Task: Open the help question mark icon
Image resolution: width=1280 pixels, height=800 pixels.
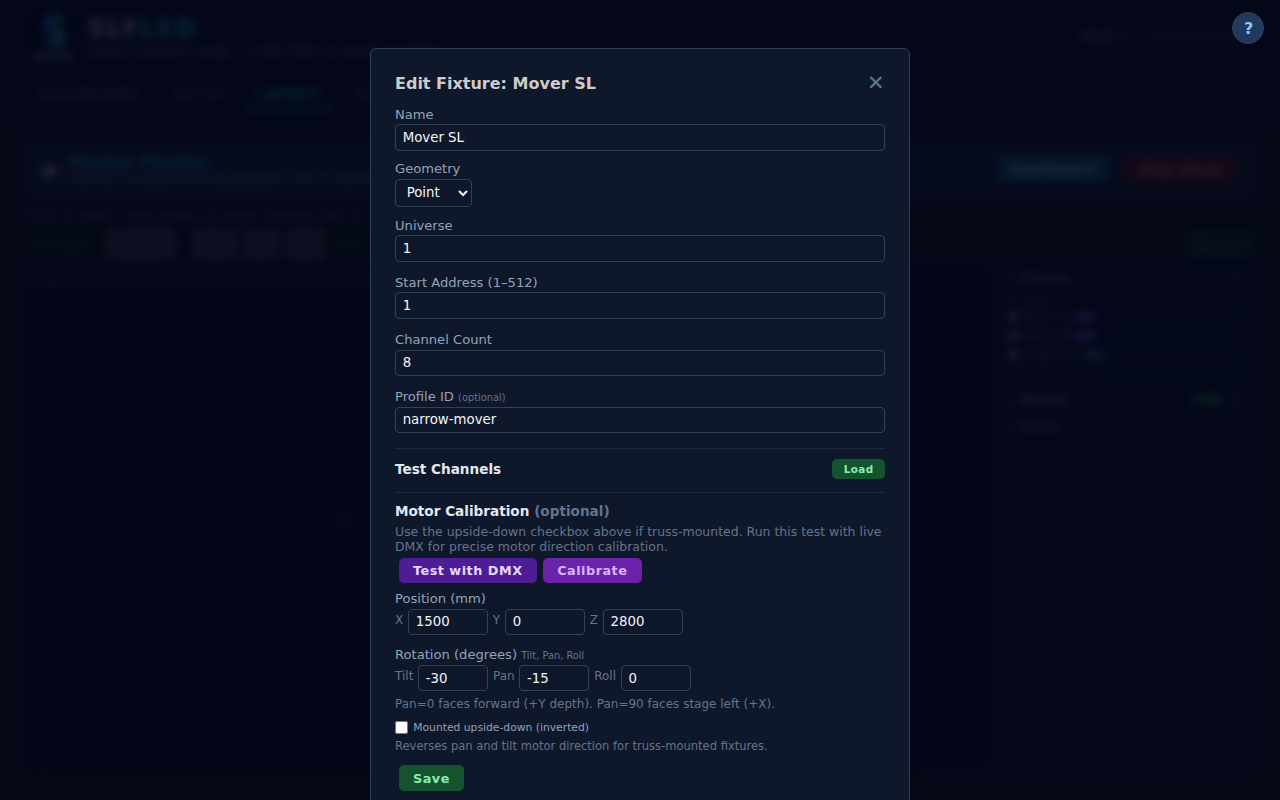Action: click(x=1247, y=28)
